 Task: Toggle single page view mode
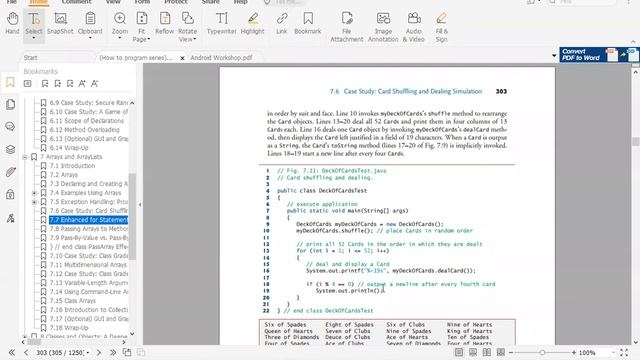[x=459, y=352]
